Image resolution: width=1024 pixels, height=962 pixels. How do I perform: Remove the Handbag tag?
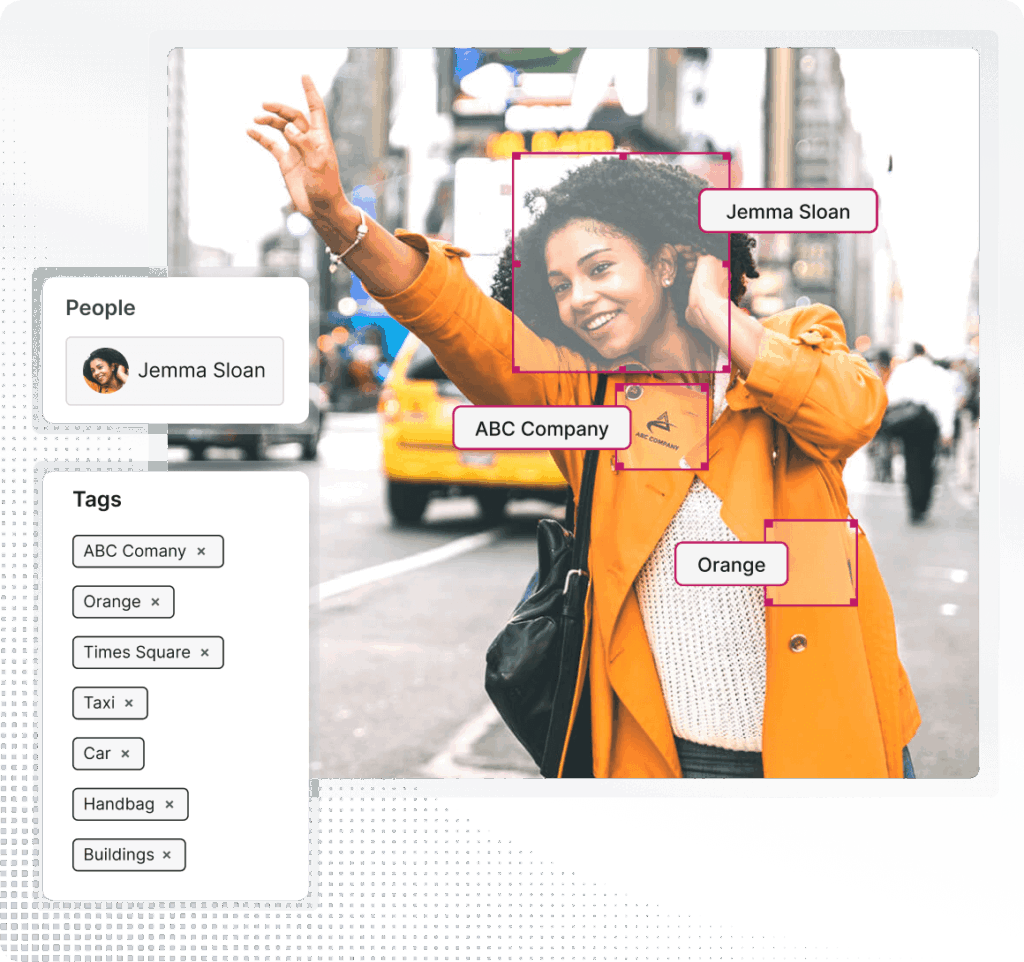pyautogui.click(x=169, y=804)
